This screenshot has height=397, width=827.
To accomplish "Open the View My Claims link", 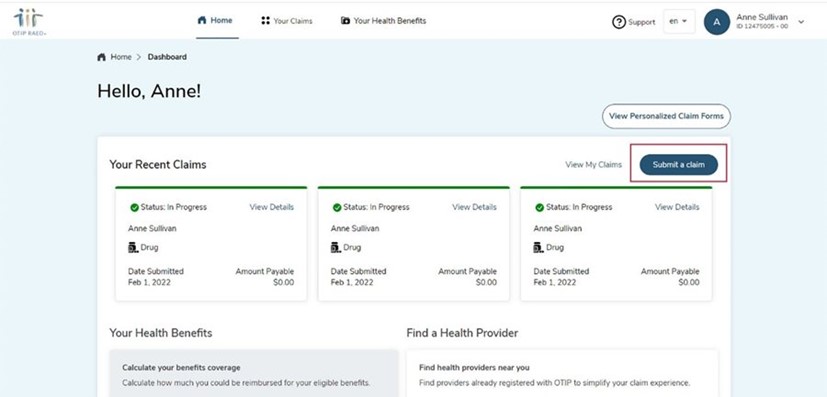I will 593,164.
